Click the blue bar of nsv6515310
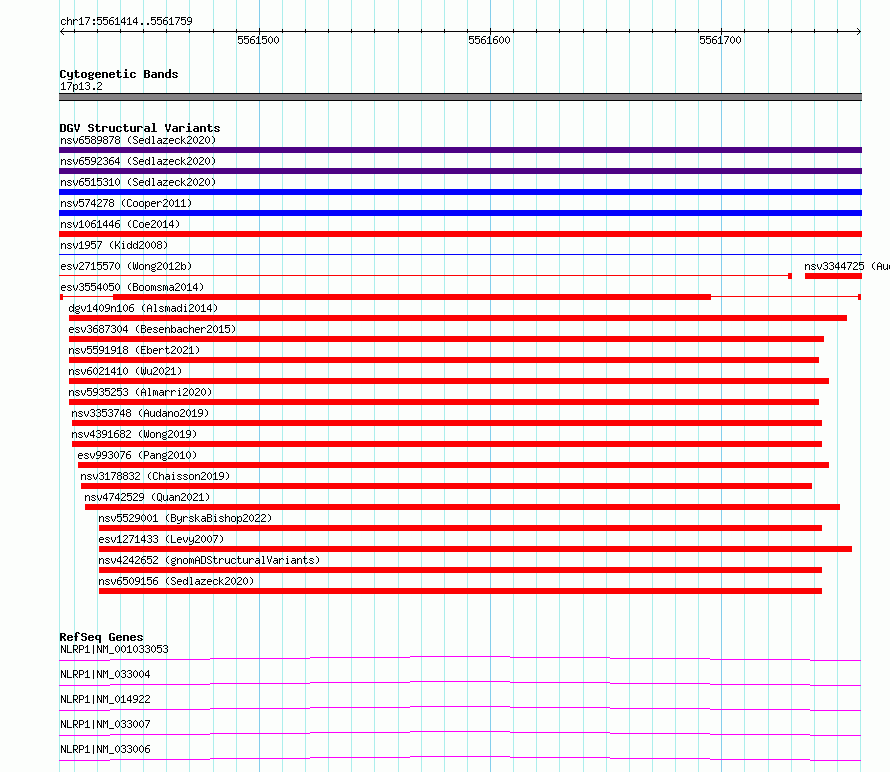This screenshot has height=772, width=890. [x=460, y=192]
